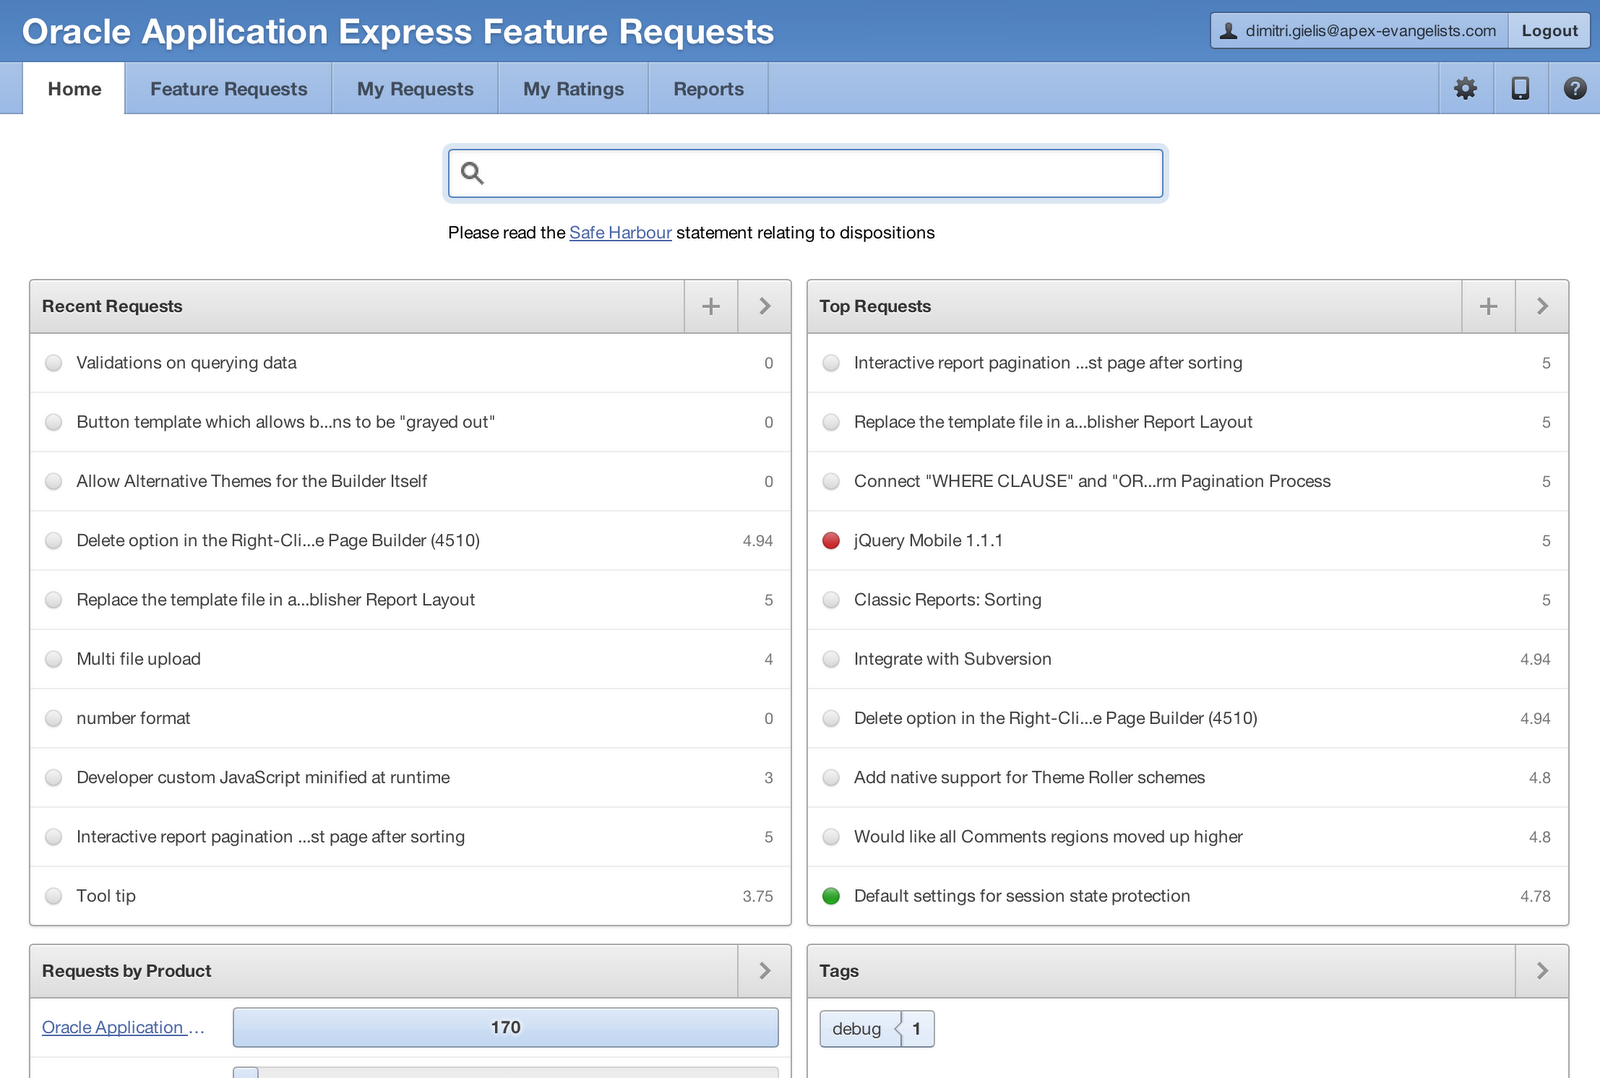Screen dimensions: 1600x1078
Task: Click the plus icon in Top Requests
Action: [x=1488, y=306]
